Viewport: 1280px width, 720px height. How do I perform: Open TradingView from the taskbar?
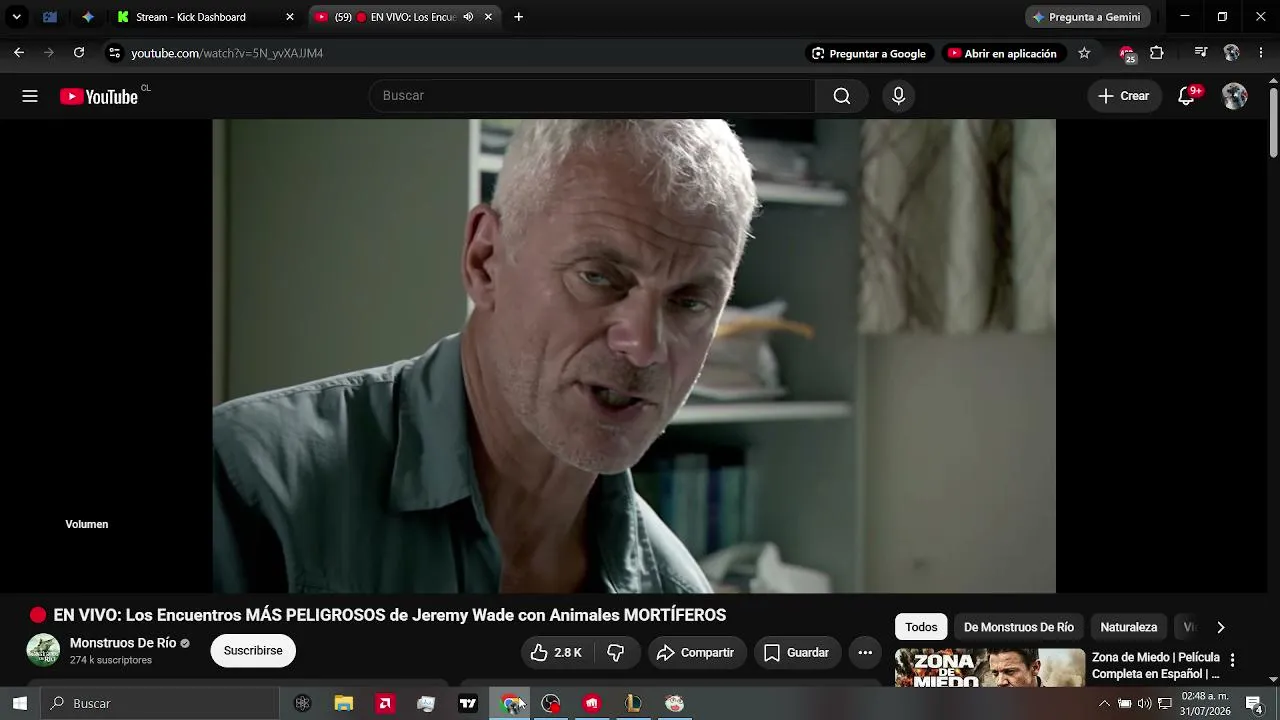pyautogui.click(x=467, y=704)
